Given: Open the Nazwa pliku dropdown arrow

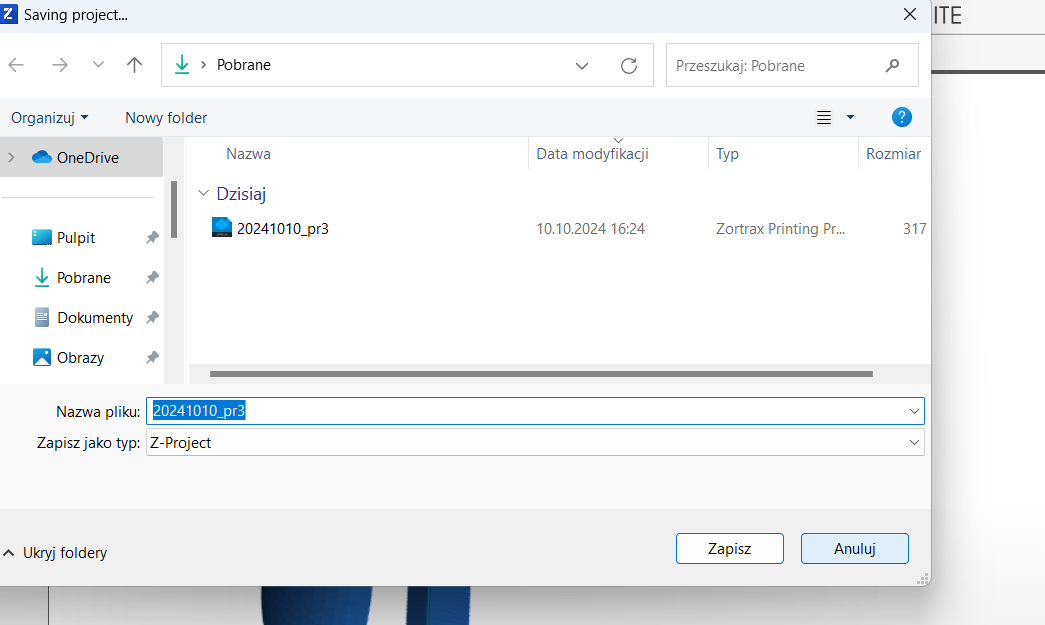Looking at the screenshot, I should click(914, 411).
